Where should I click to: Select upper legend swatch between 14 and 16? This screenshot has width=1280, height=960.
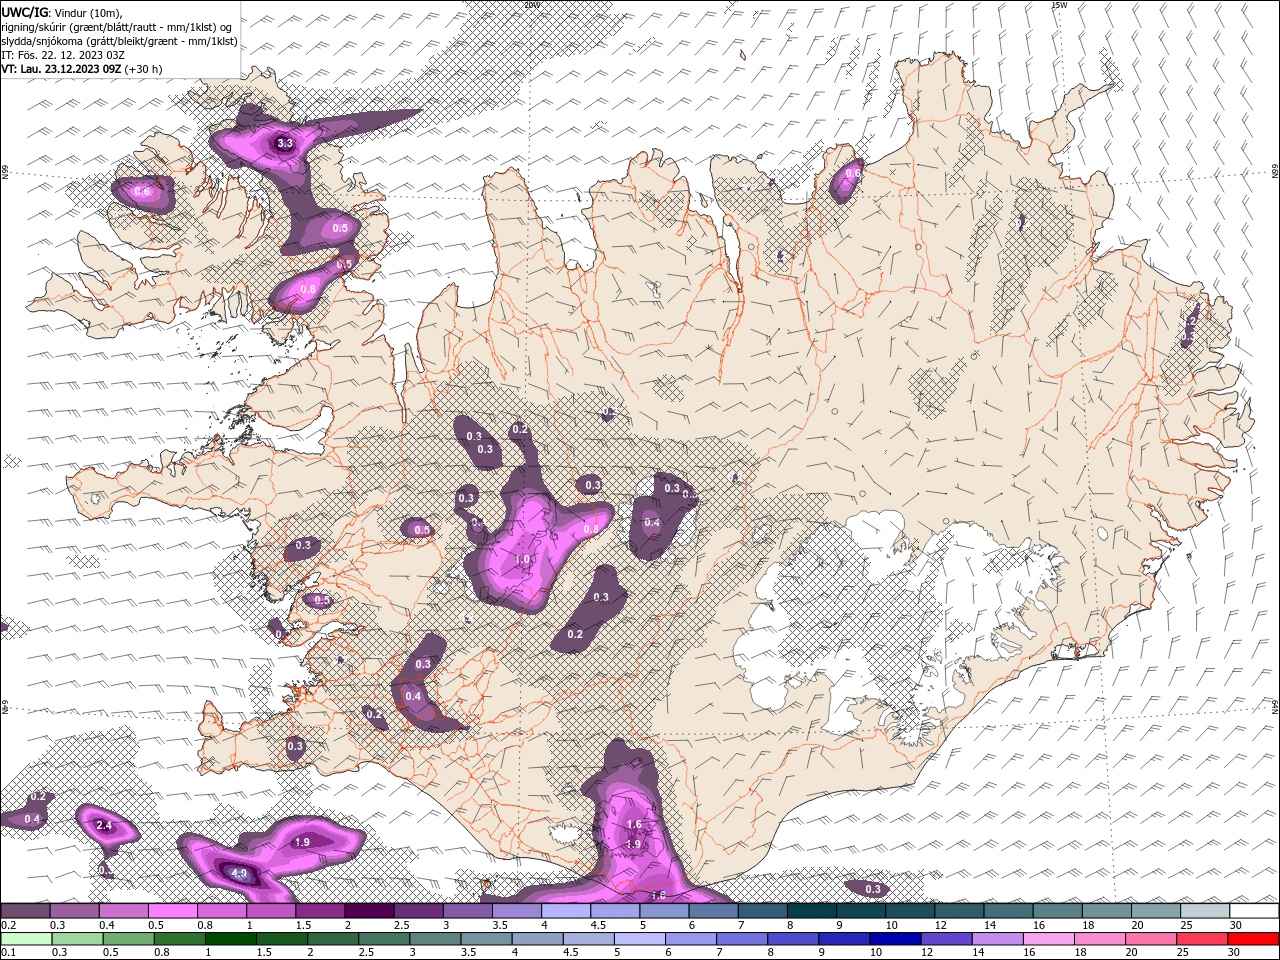tap(1008, 911)
